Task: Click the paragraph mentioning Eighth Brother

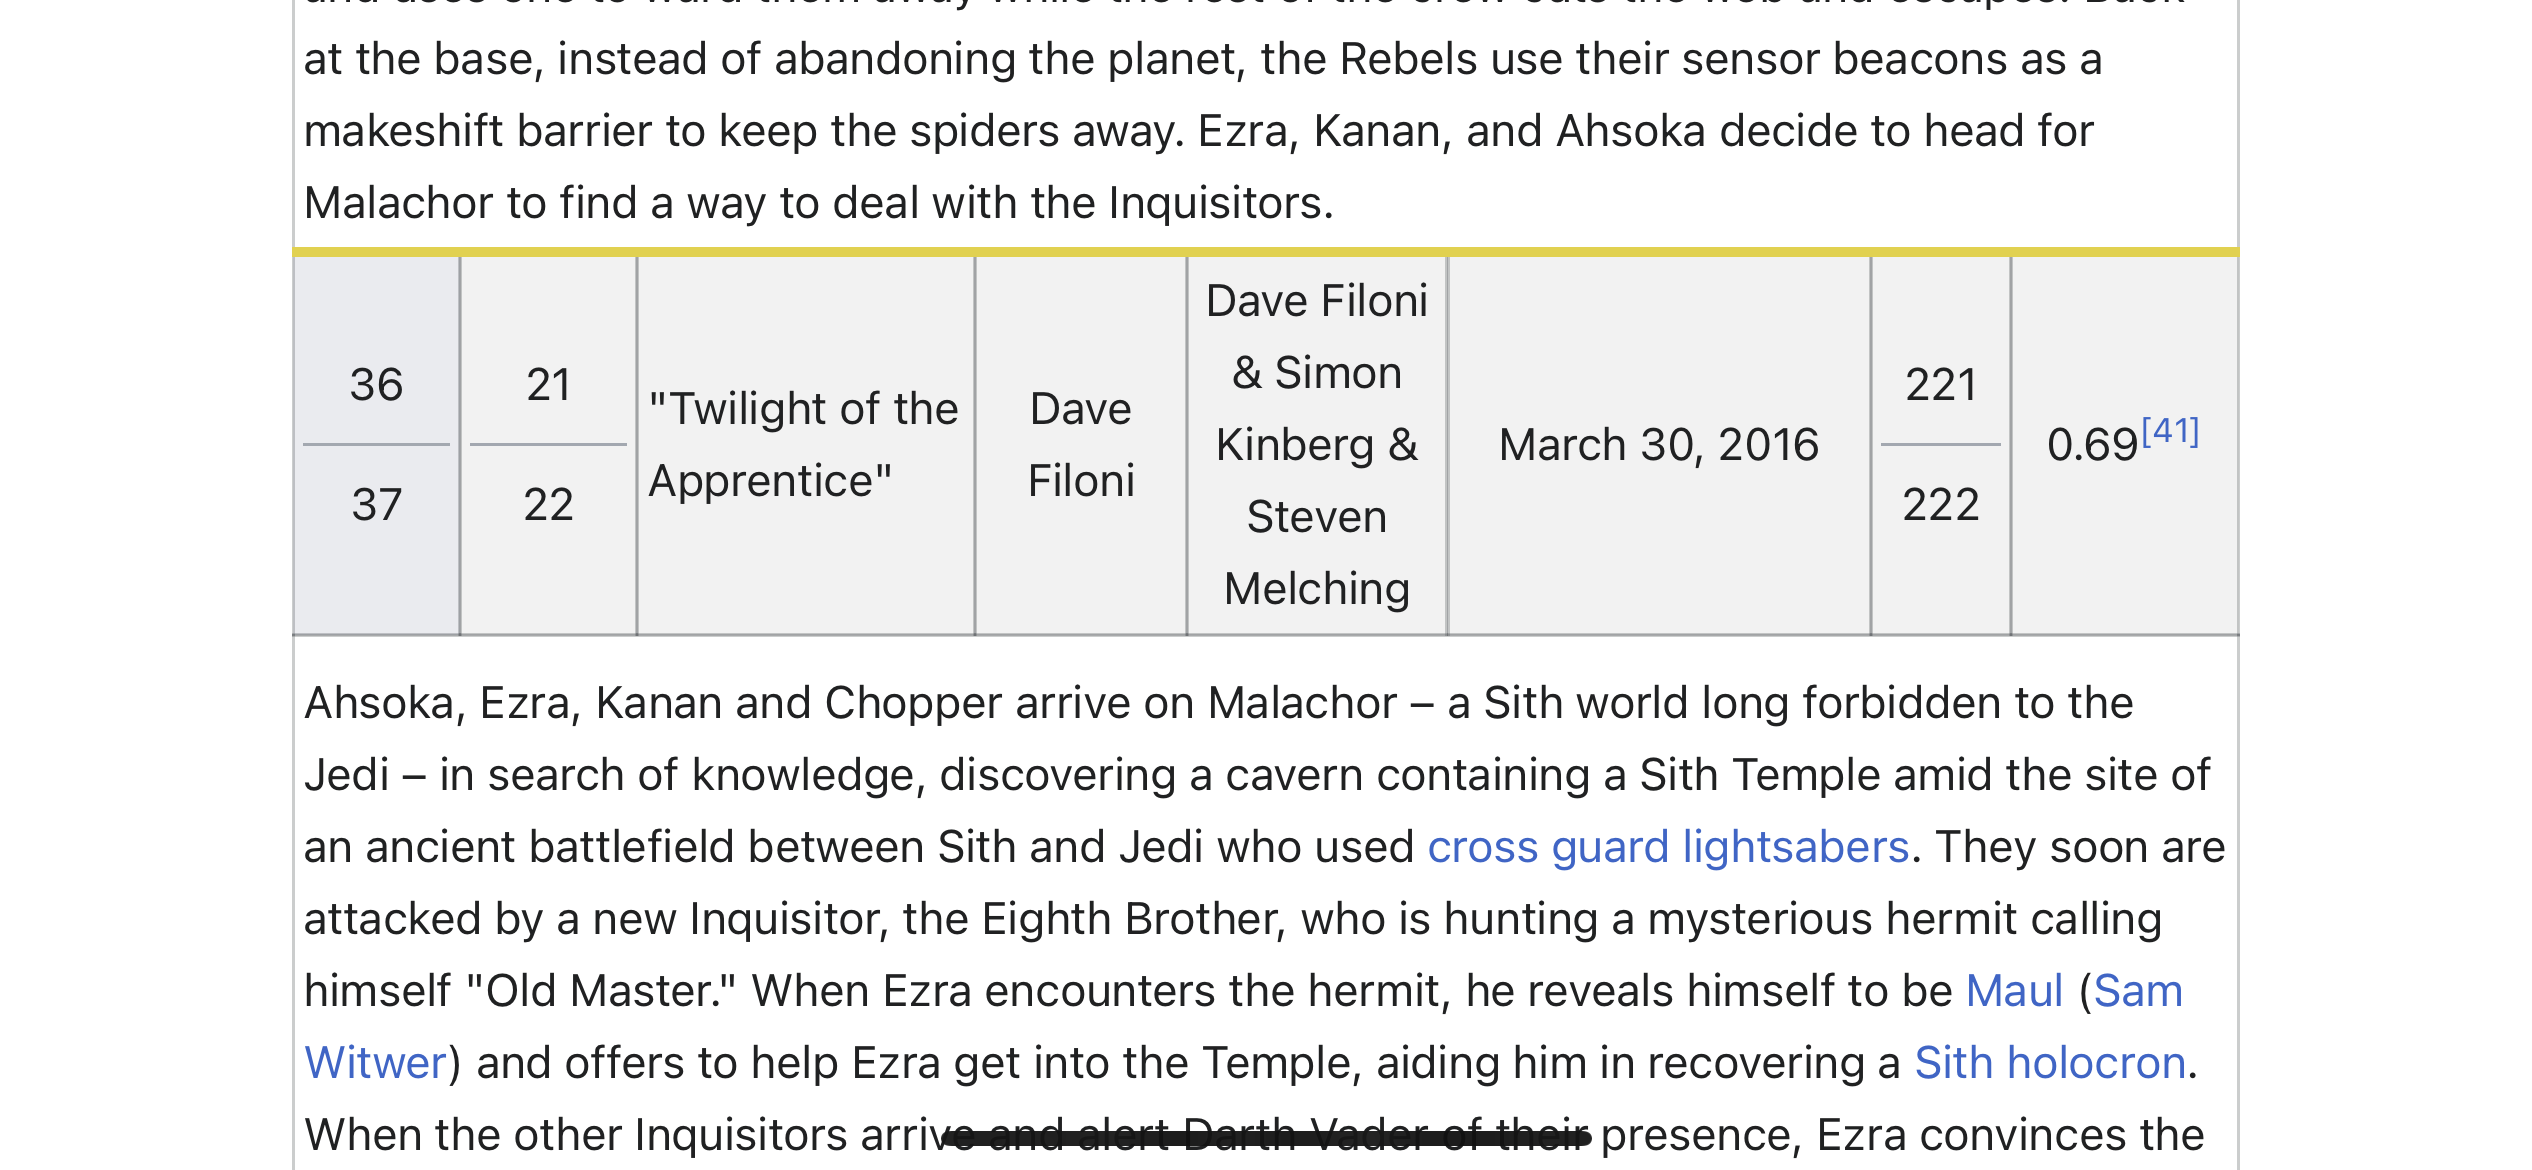Action: click(x=1265, y=919)
